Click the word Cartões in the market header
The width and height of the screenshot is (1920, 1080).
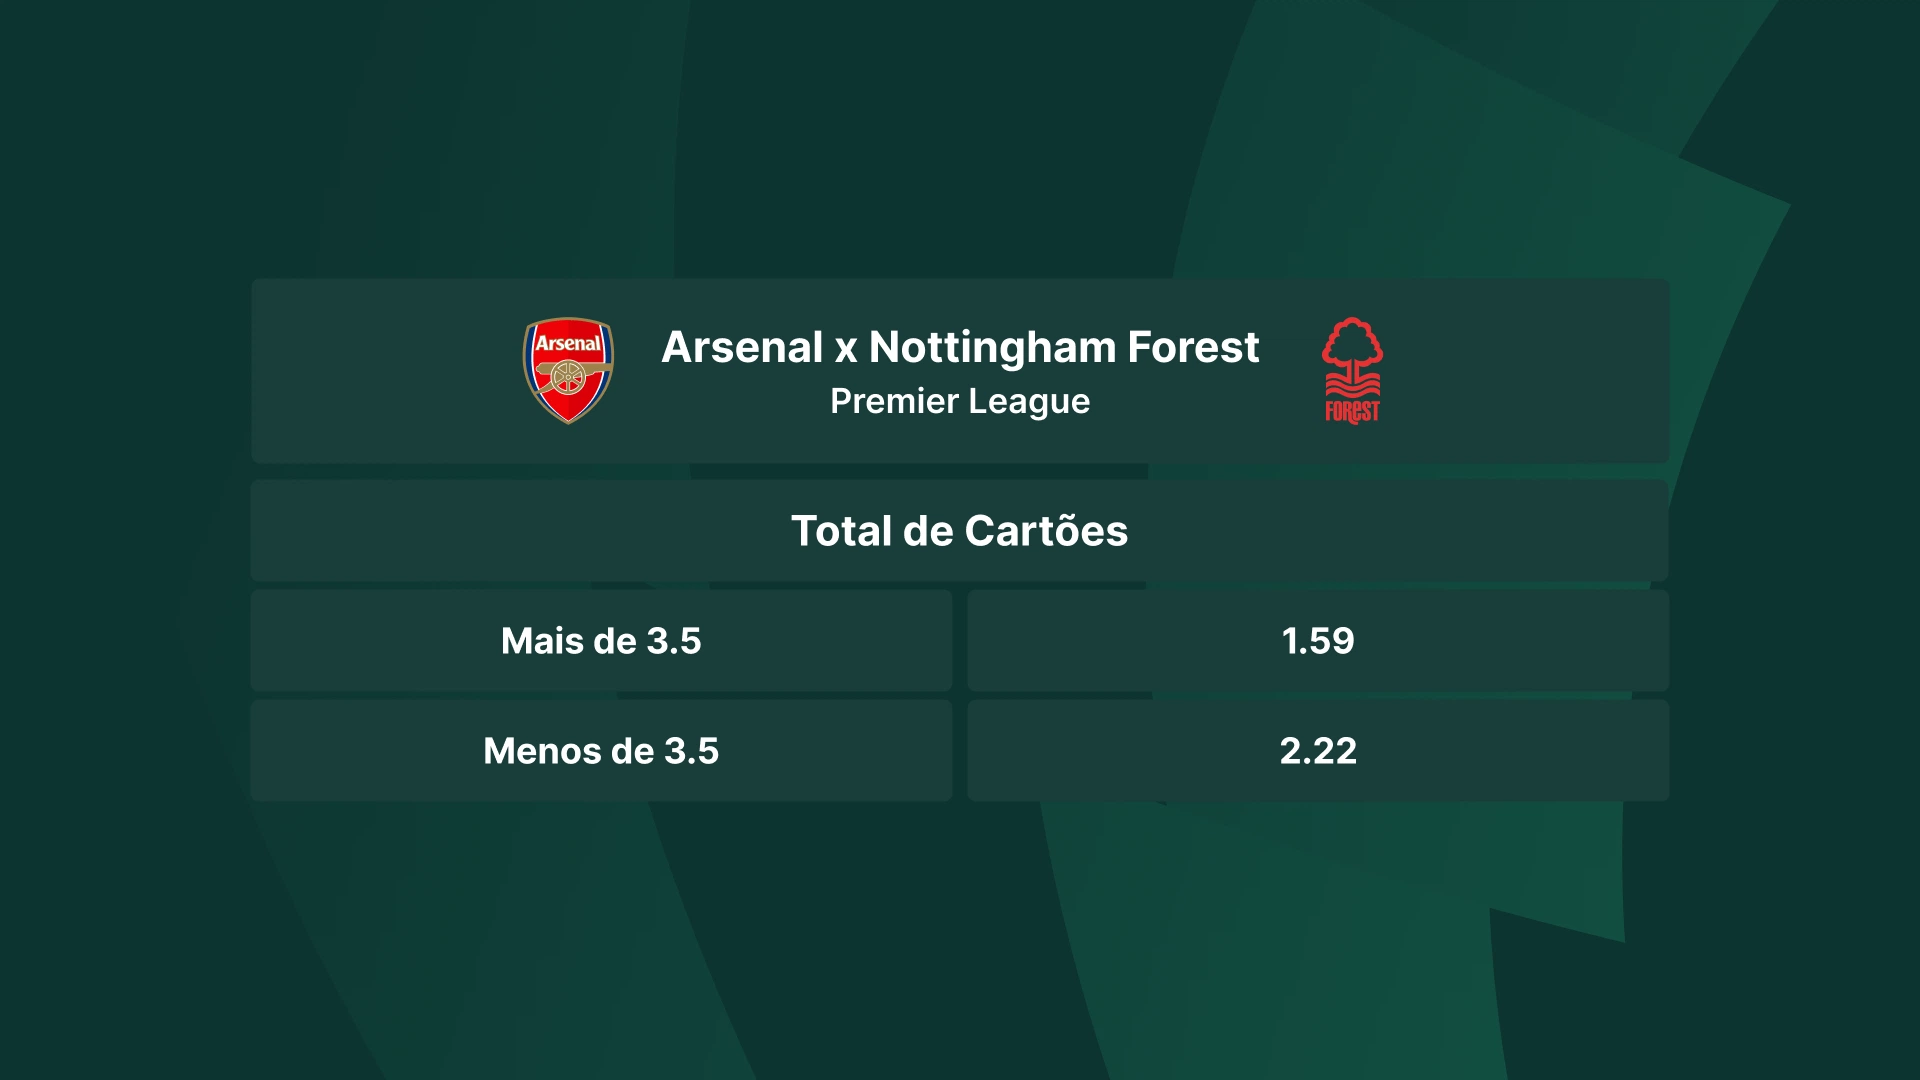(x=1046, y=531)
